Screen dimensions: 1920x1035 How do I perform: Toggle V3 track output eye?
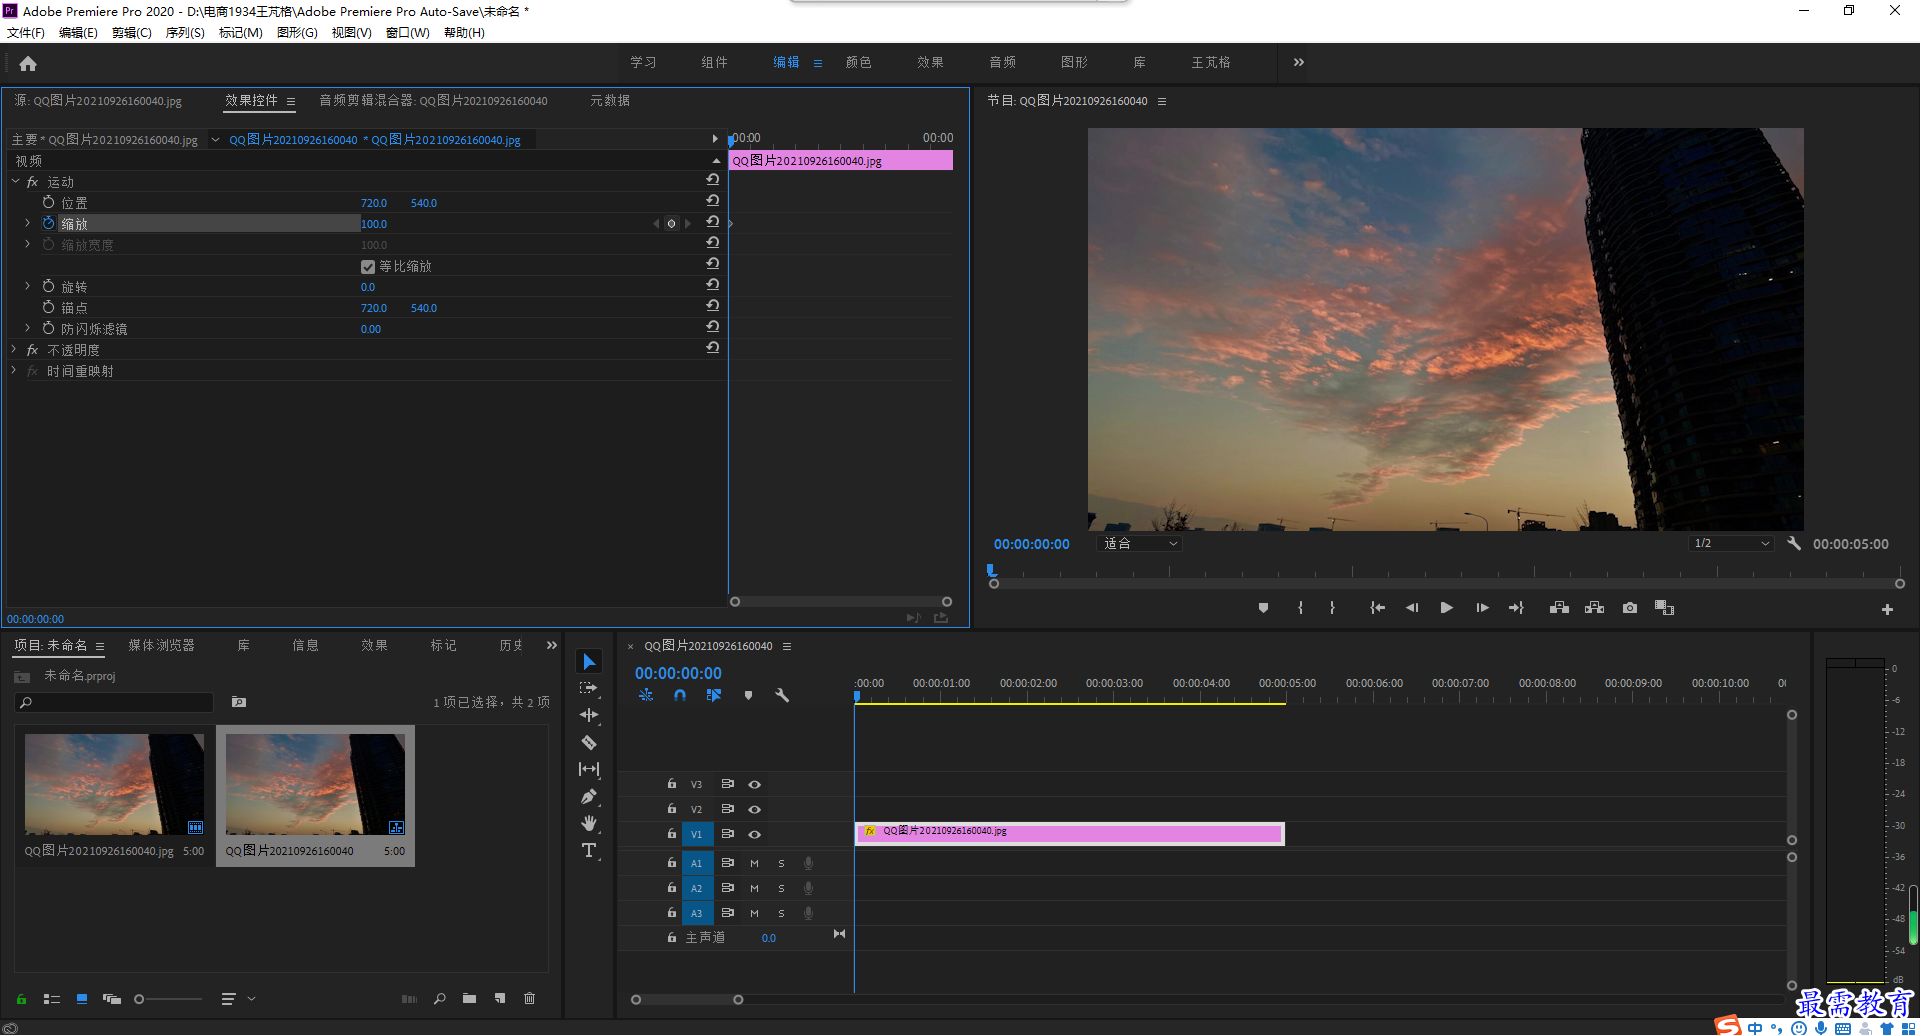tap(755, 784)
